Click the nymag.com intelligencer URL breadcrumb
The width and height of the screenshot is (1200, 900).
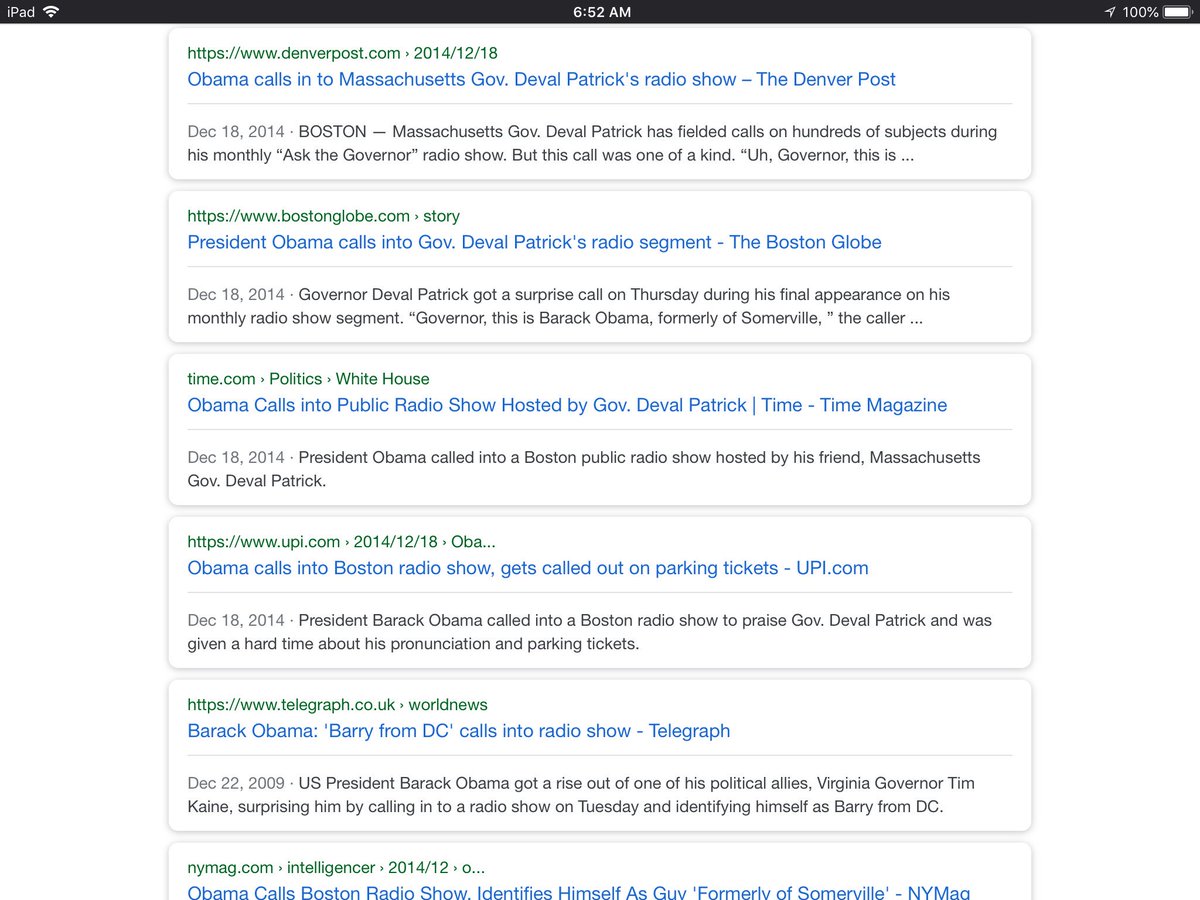pos(337,868)
